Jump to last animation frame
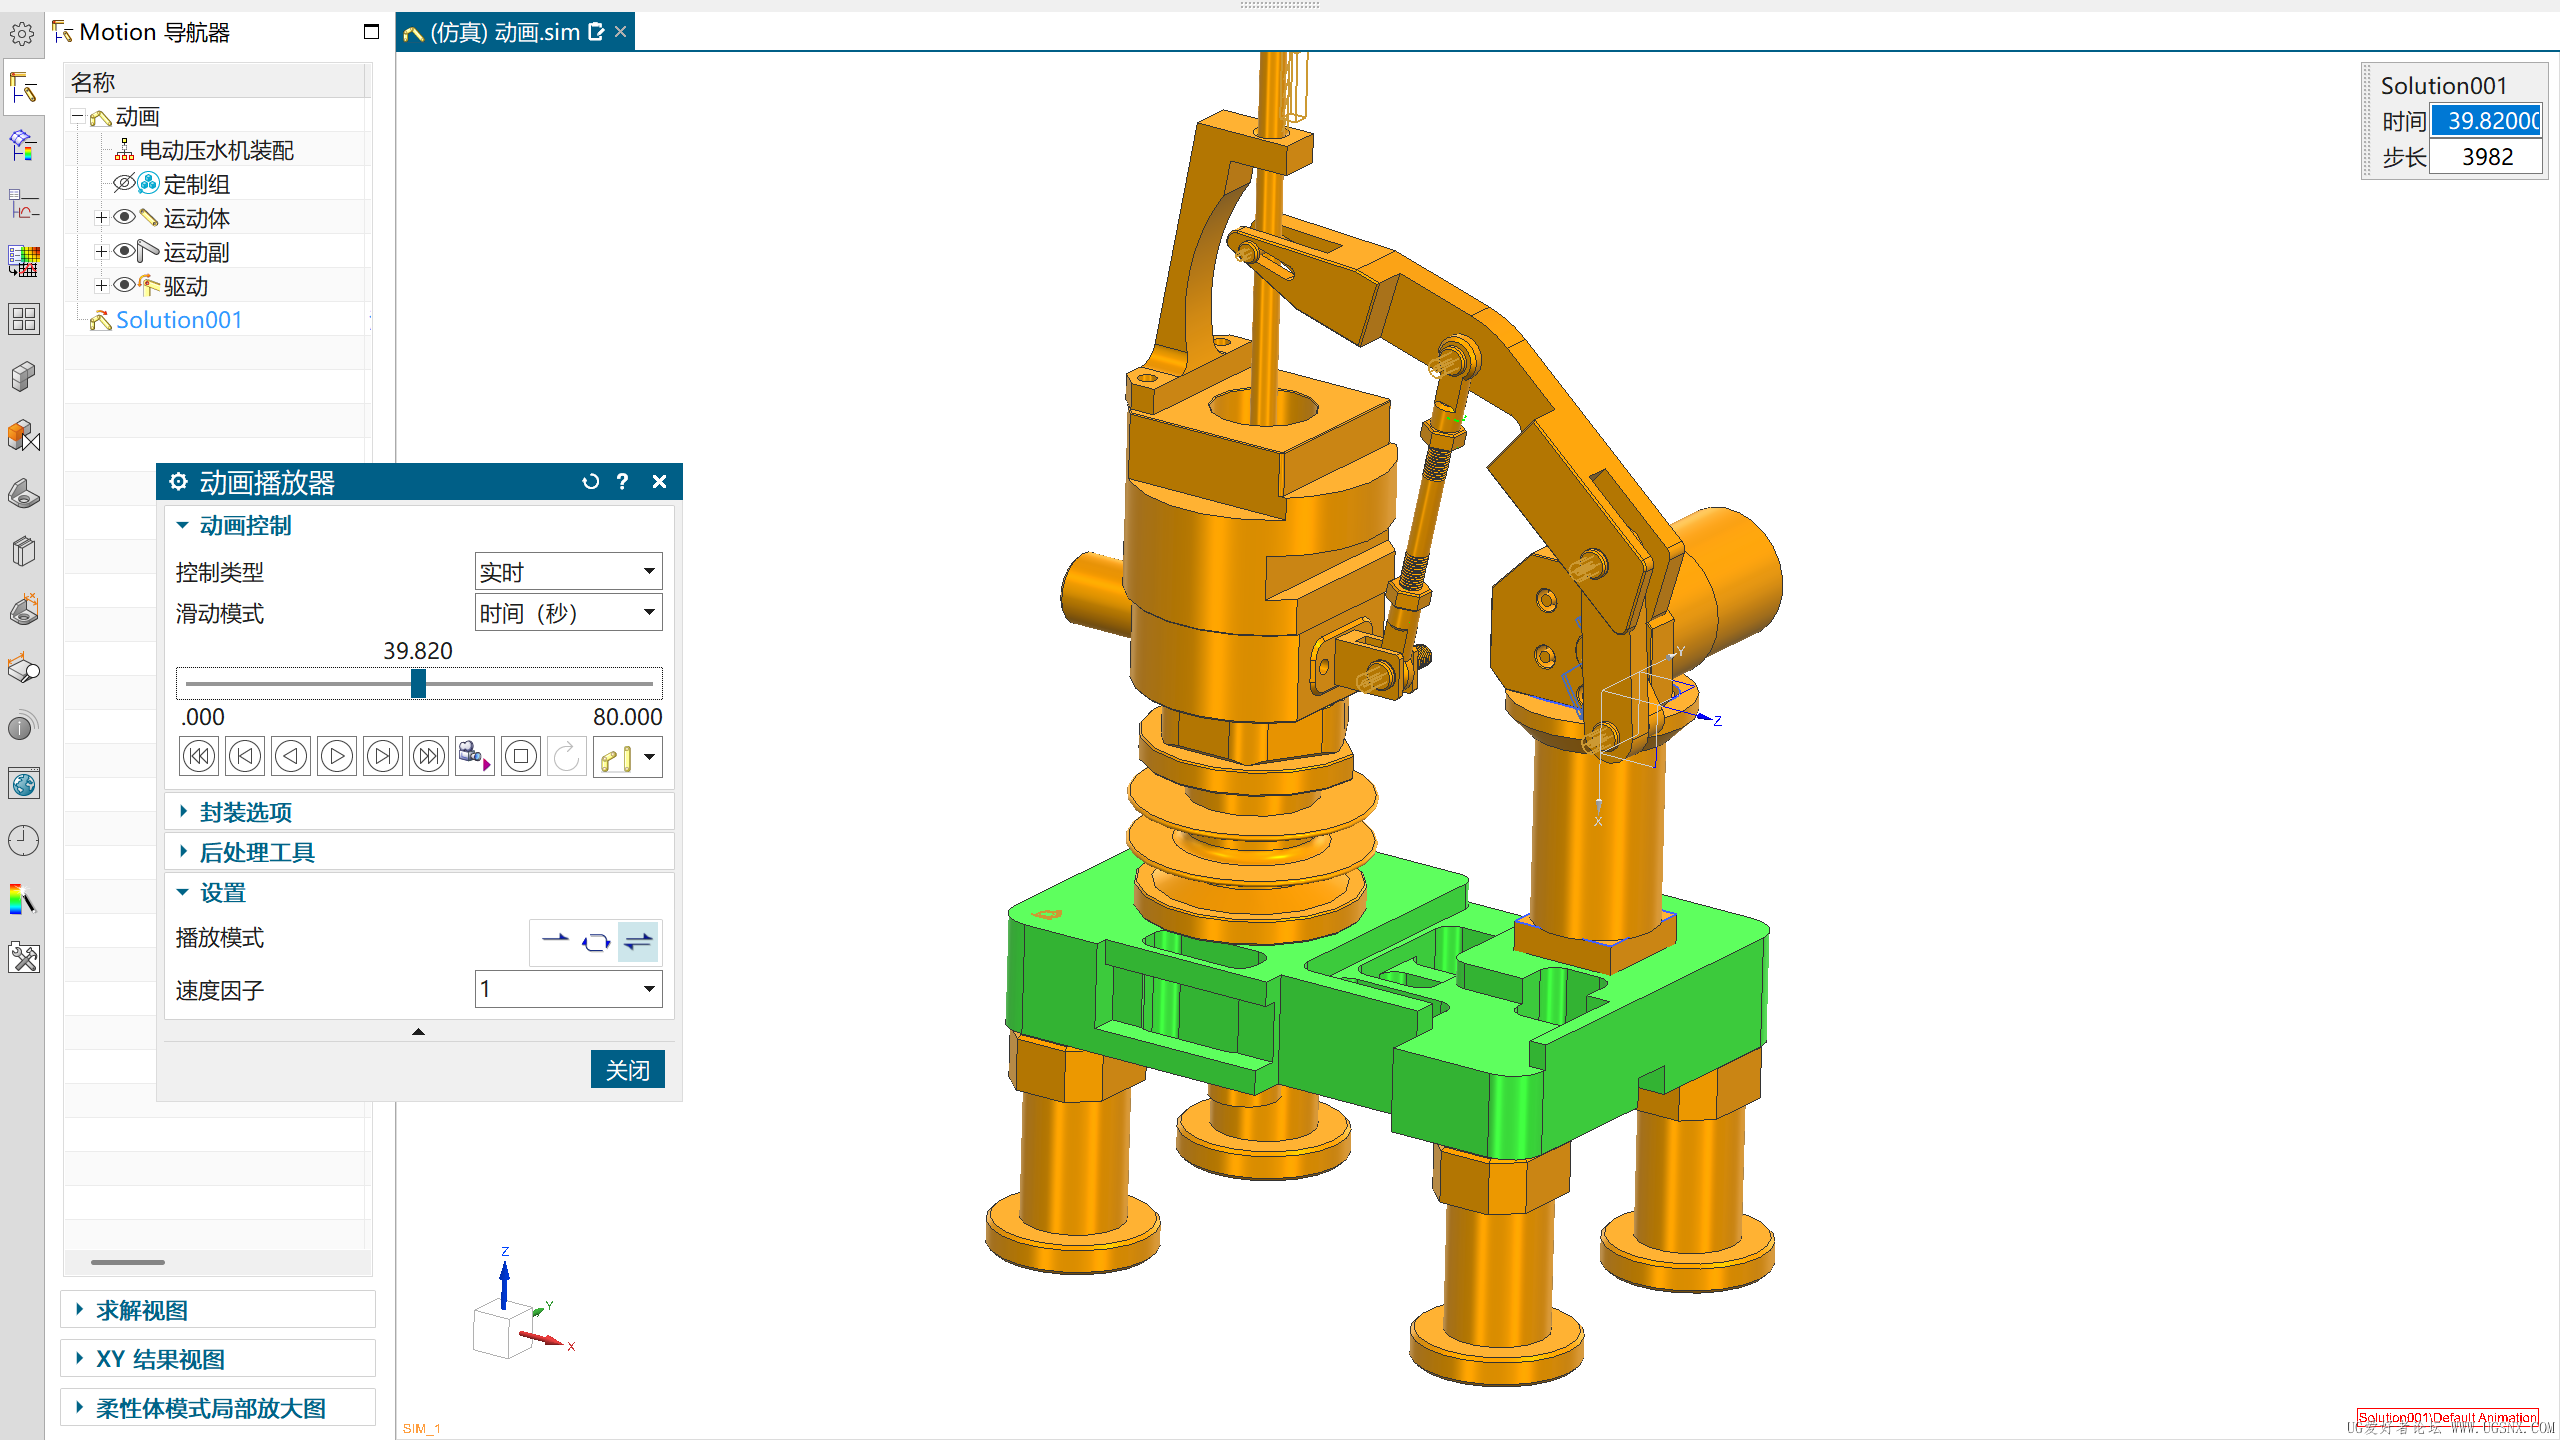The image size is (2560, 1440). point(429,757)
